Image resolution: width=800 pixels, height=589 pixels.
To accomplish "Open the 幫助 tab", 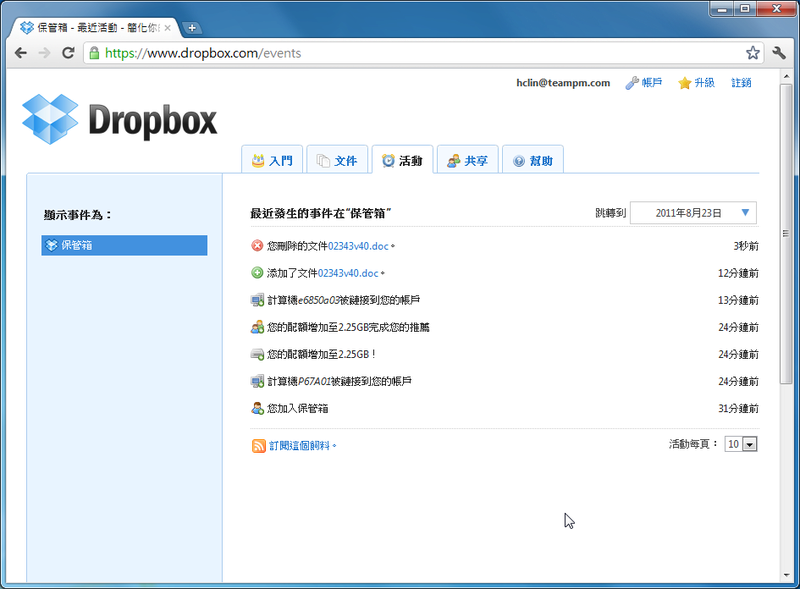I will 533,160.
